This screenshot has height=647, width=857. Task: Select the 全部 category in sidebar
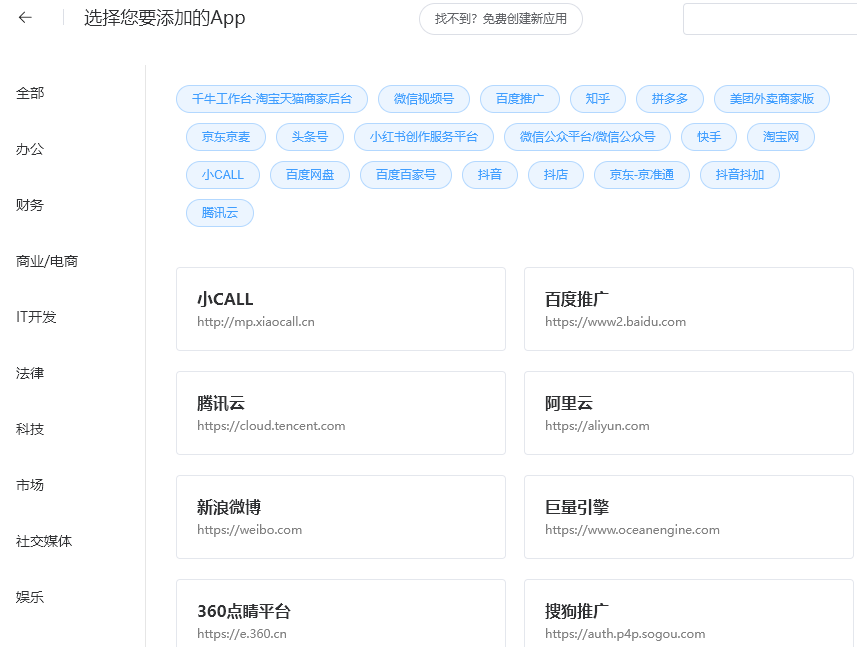[x=30, y=93]
